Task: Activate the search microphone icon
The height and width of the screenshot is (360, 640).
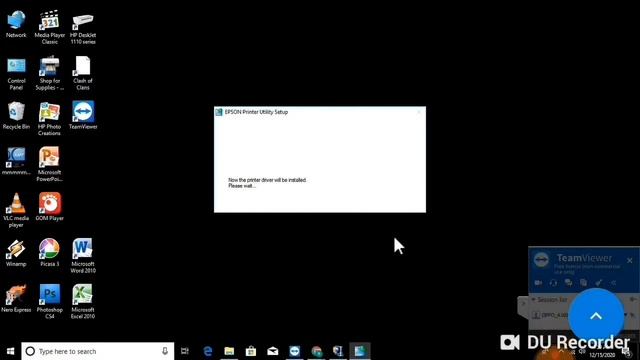Action: pyautogui.click(x=165, y=351)
